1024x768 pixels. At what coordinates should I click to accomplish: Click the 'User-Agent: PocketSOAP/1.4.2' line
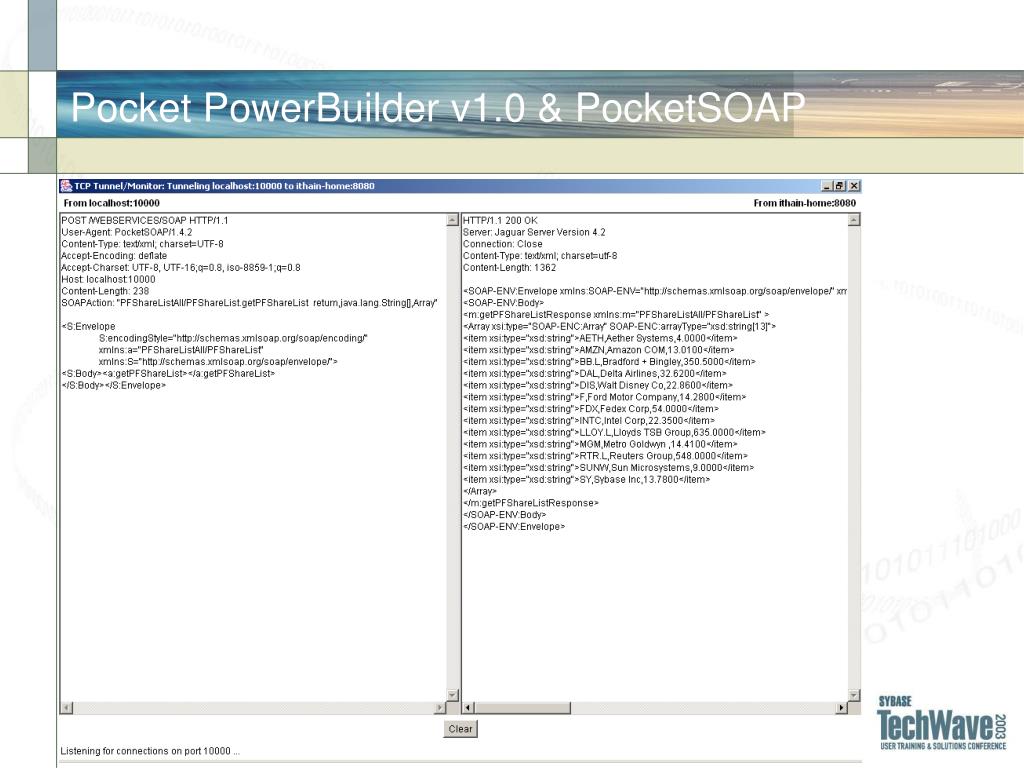pos(127,232)
